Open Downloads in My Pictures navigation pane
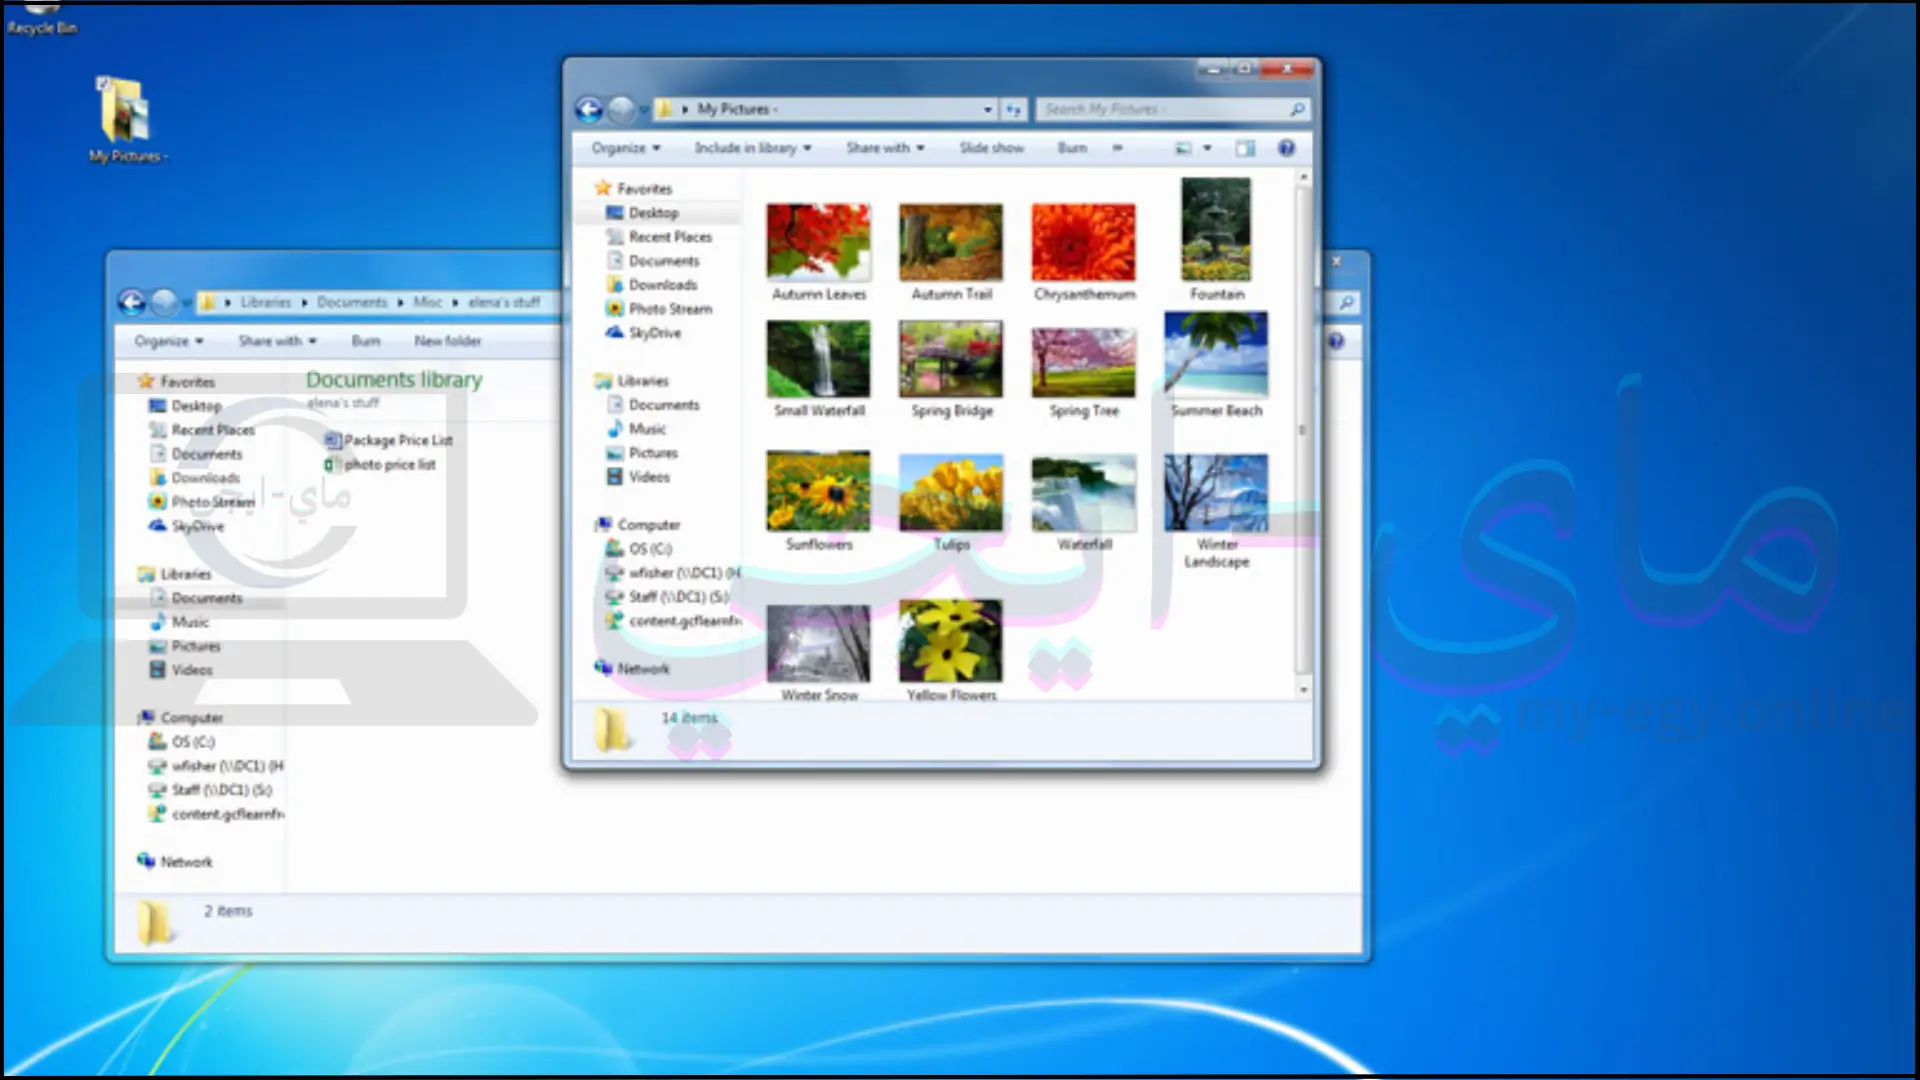 click(651, 285)
